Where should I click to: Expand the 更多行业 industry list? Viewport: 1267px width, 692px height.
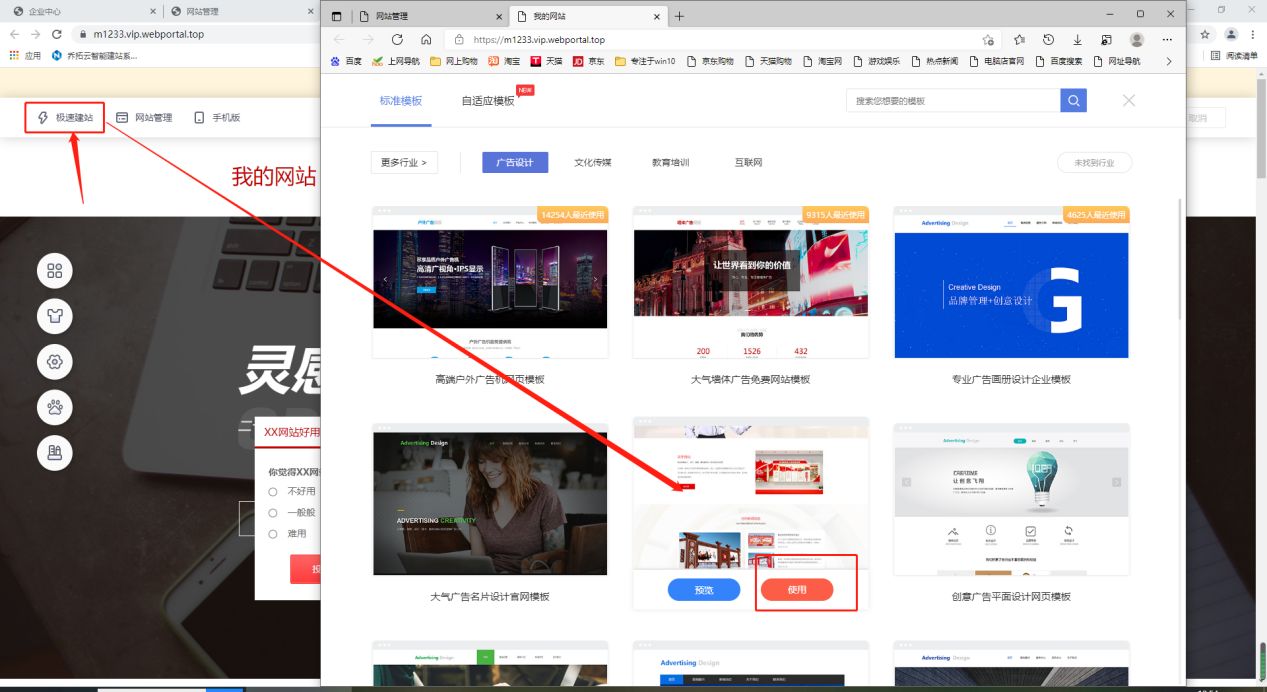(404, 162)
